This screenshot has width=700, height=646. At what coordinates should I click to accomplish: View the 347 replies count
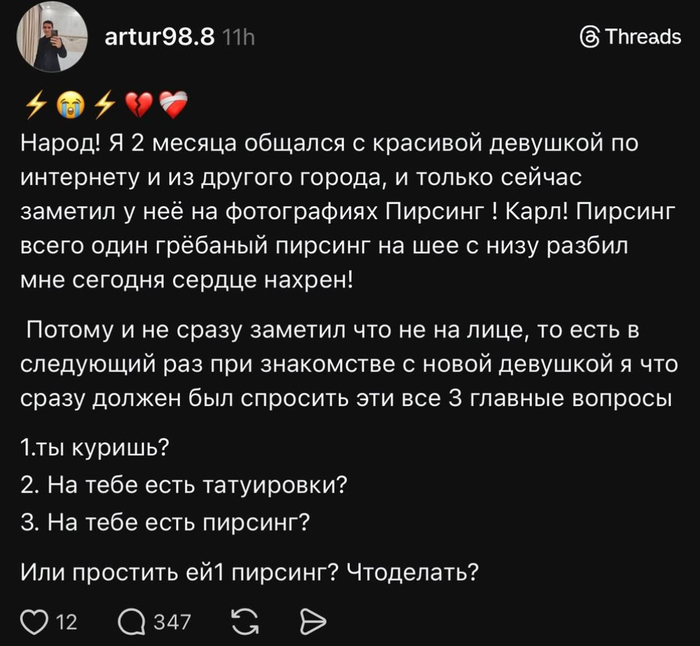171,622
